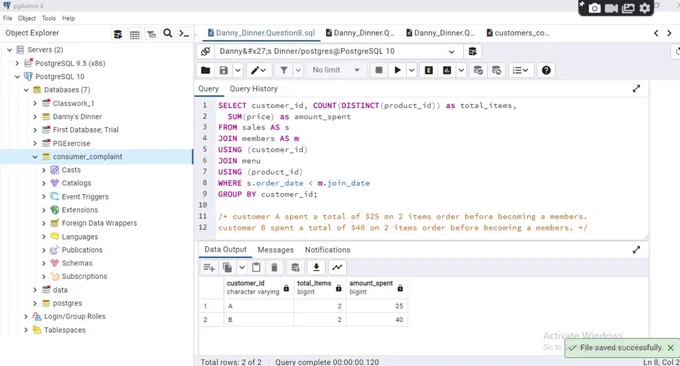Open the PSQL tool terminal icon

pyautogui.click(x=184, y=33)
